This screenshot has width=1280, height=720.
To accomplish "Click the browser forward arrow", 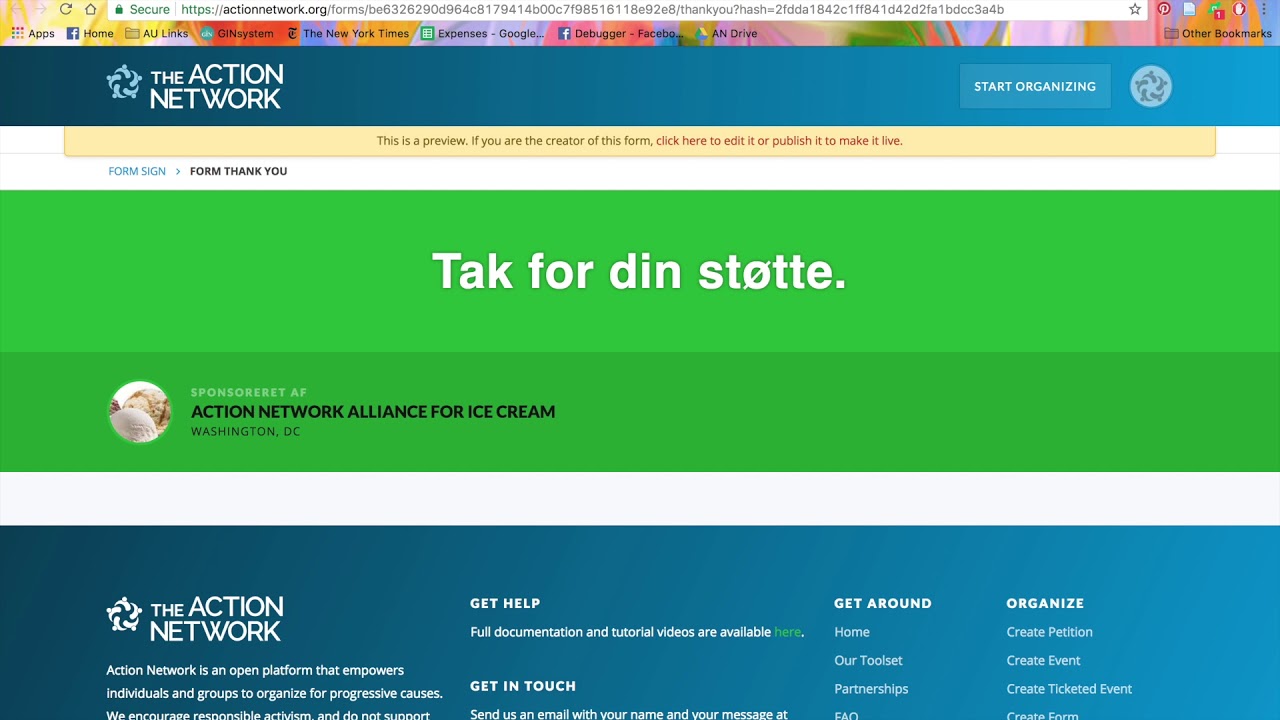I will click(41, 9).
